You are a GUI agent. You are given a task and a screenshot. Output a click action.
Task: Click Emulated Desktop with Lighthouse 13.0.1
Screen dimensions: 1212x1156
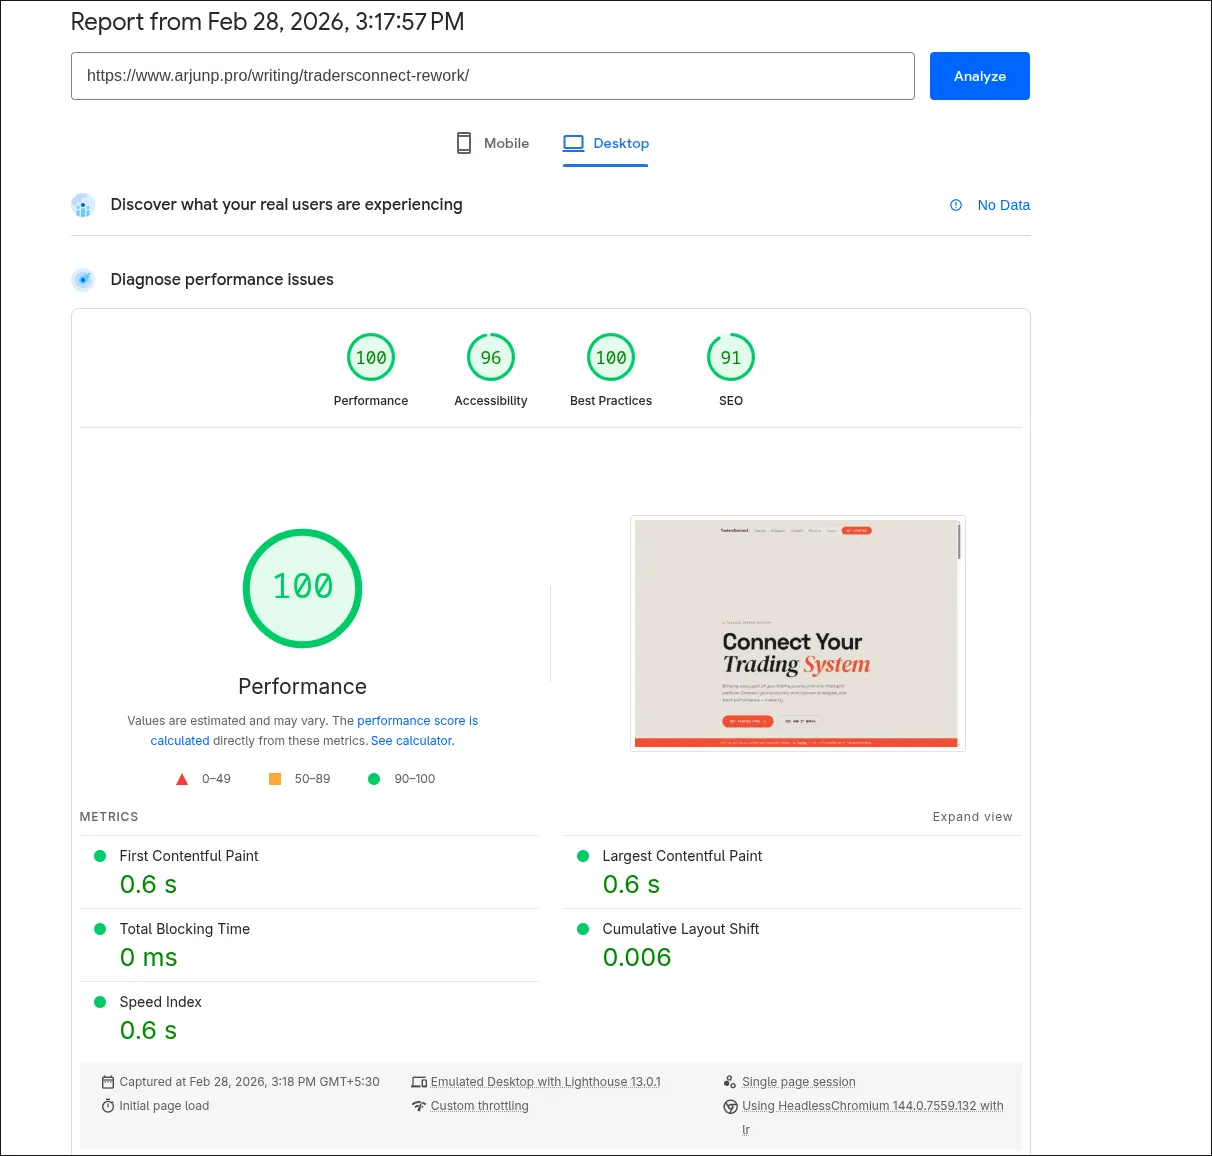(x=545, y=1082)
